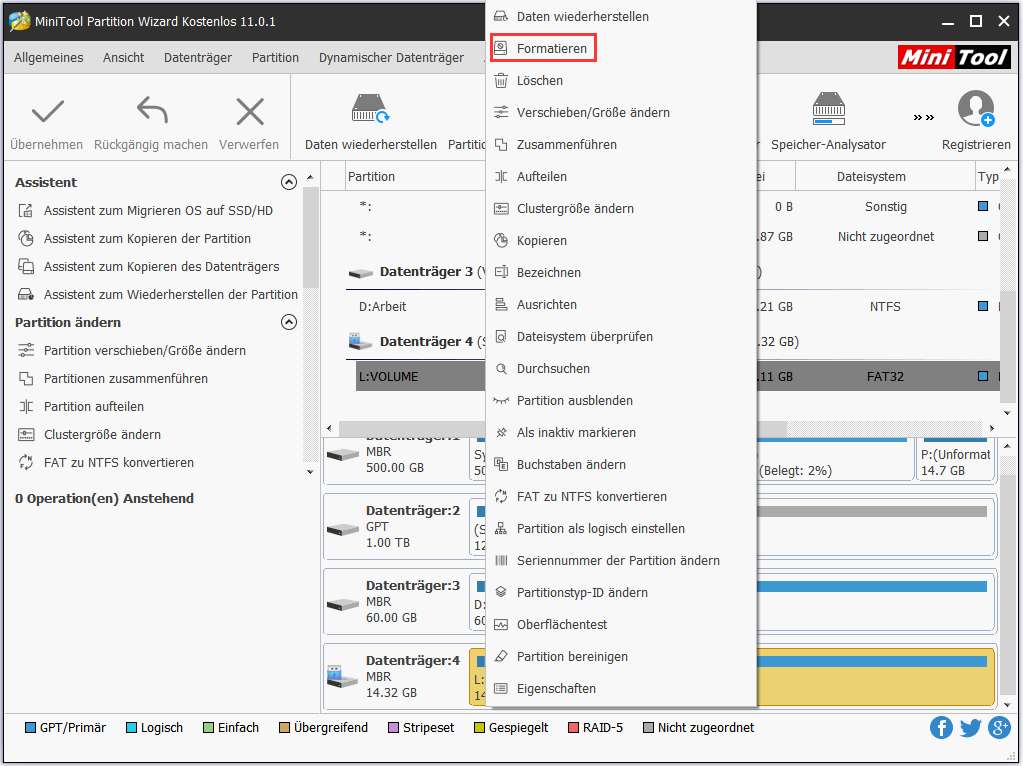Collapse the Partition ändern section

click(289, 322)
